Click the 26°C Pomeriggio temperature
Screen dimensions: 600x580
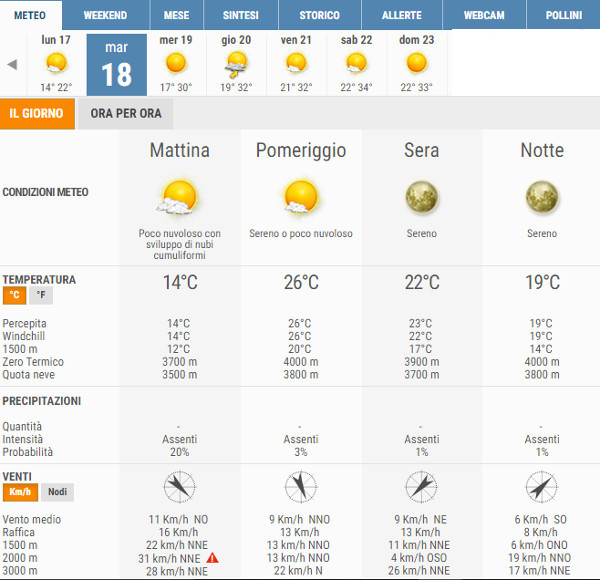click(x=301, y=282)
